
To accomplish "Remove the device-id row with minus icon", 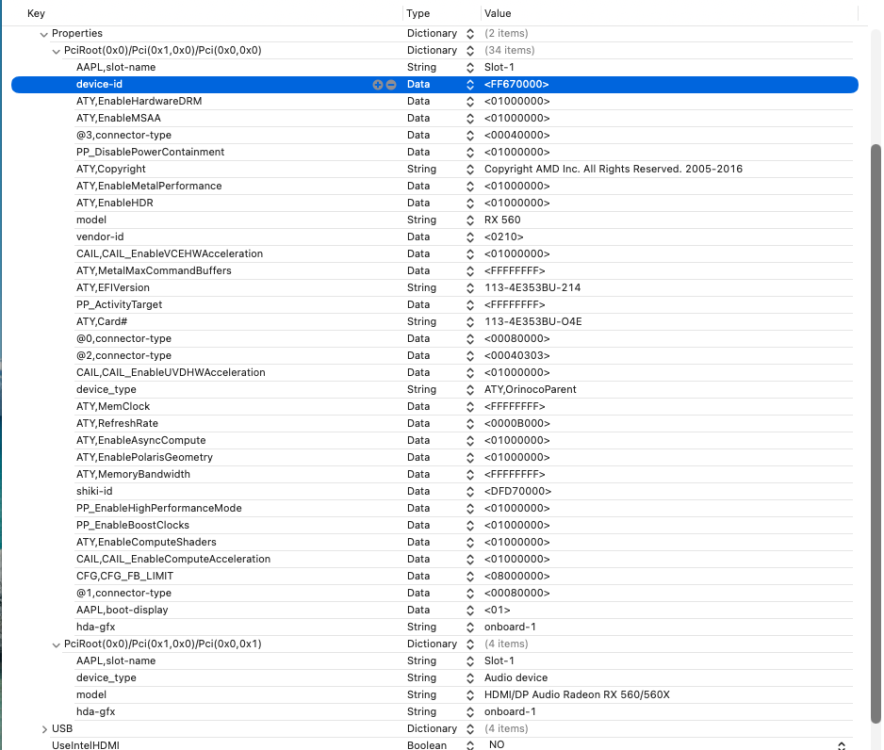I will [x=391, y=85].
